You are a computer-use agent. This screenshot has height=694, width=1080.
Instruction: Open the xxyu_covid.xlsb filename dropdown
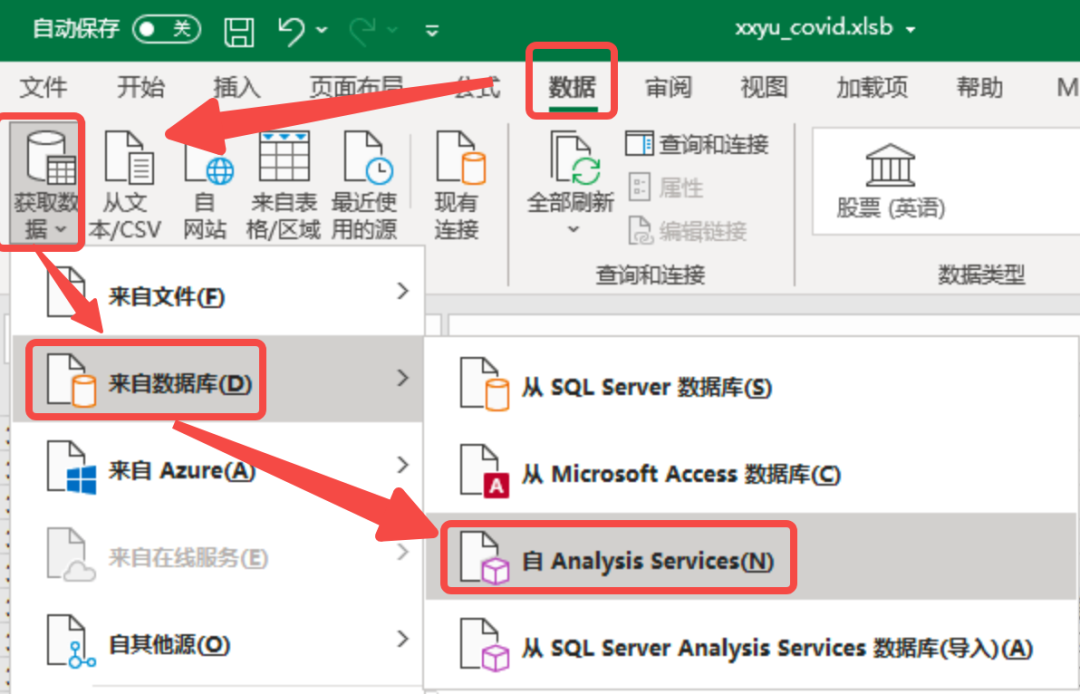(911, 30)
